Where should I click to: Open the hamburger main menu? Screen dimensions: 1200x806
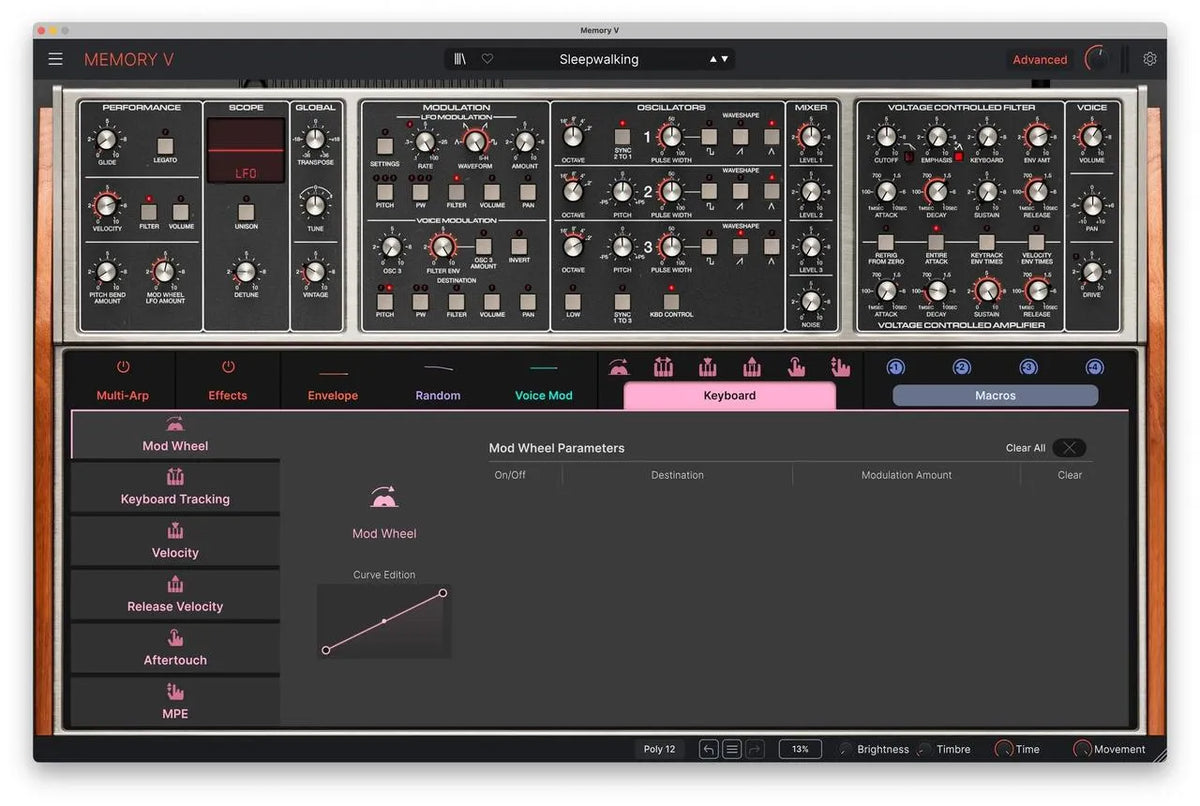coord(55,59)
